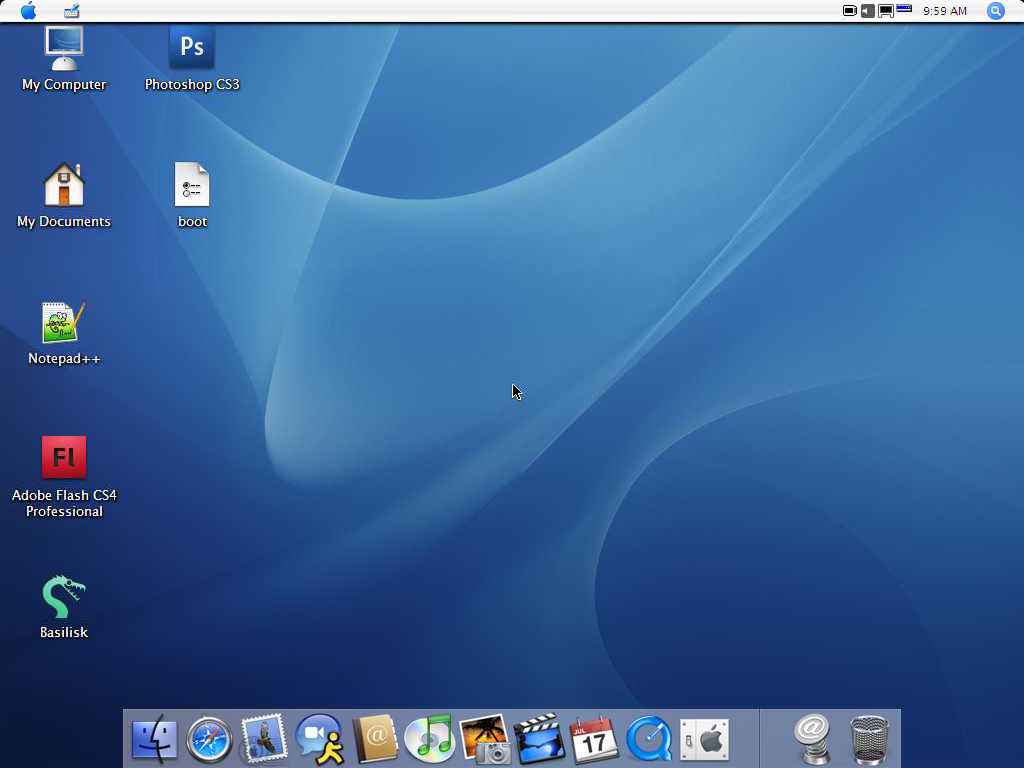This screenshot has width=1024, height=768.
Task: Open Finder from the dock
Action: point(154,740)
